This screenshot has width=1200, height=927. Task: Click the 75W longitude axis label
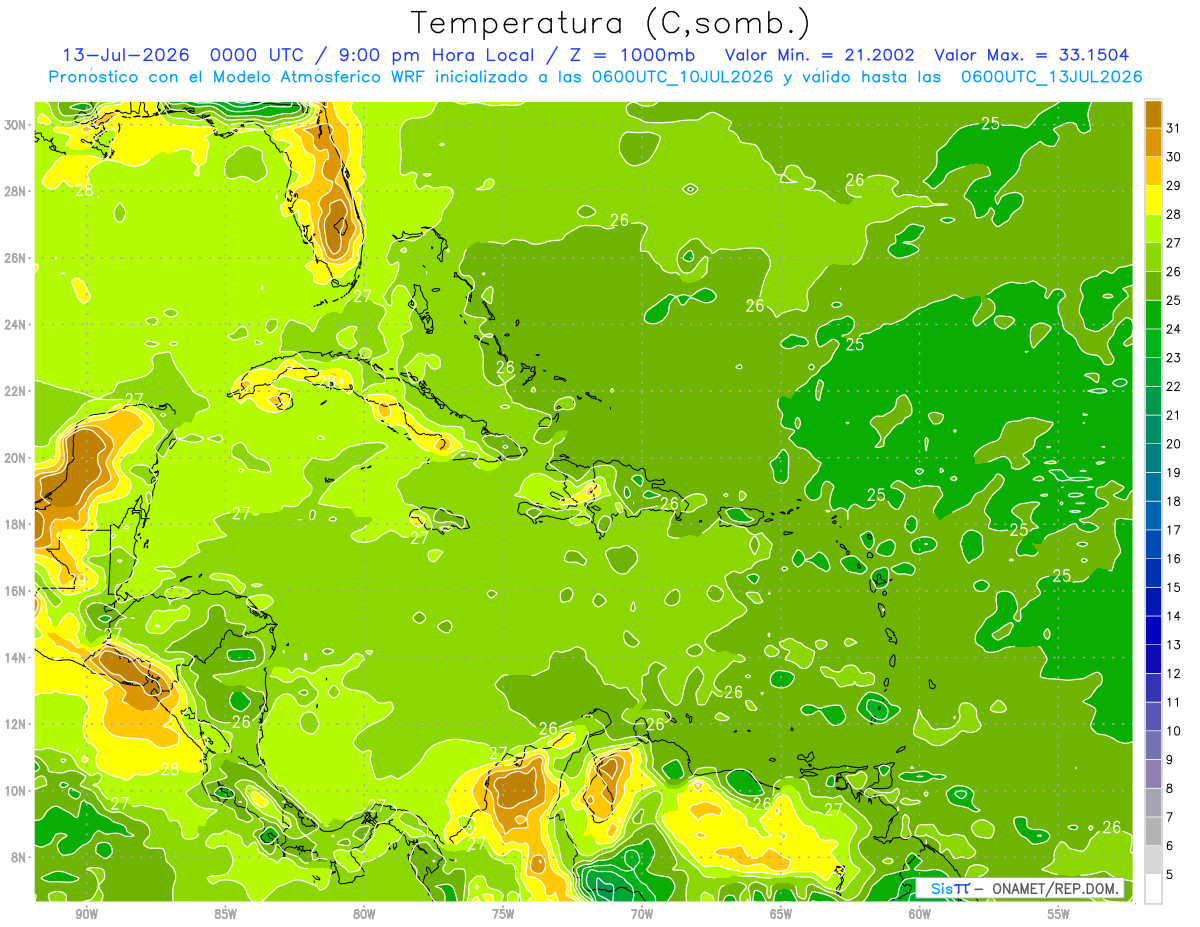coord(503,914)
